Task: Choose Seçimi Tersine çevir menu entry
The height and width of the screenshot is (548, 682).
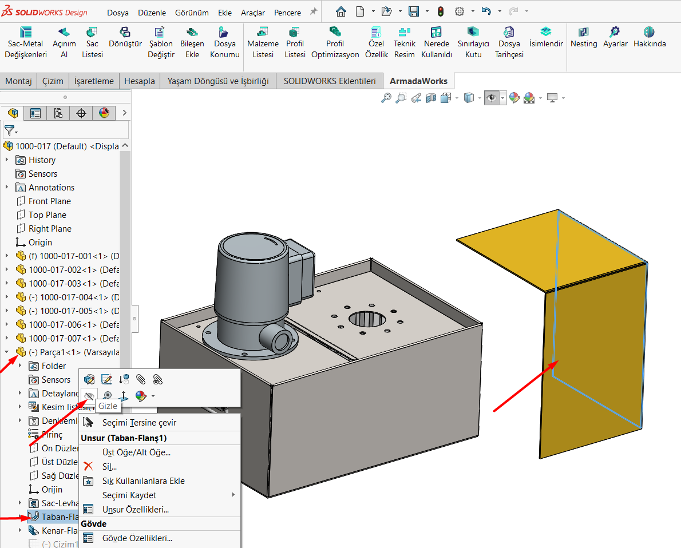Action: point(138,423)
